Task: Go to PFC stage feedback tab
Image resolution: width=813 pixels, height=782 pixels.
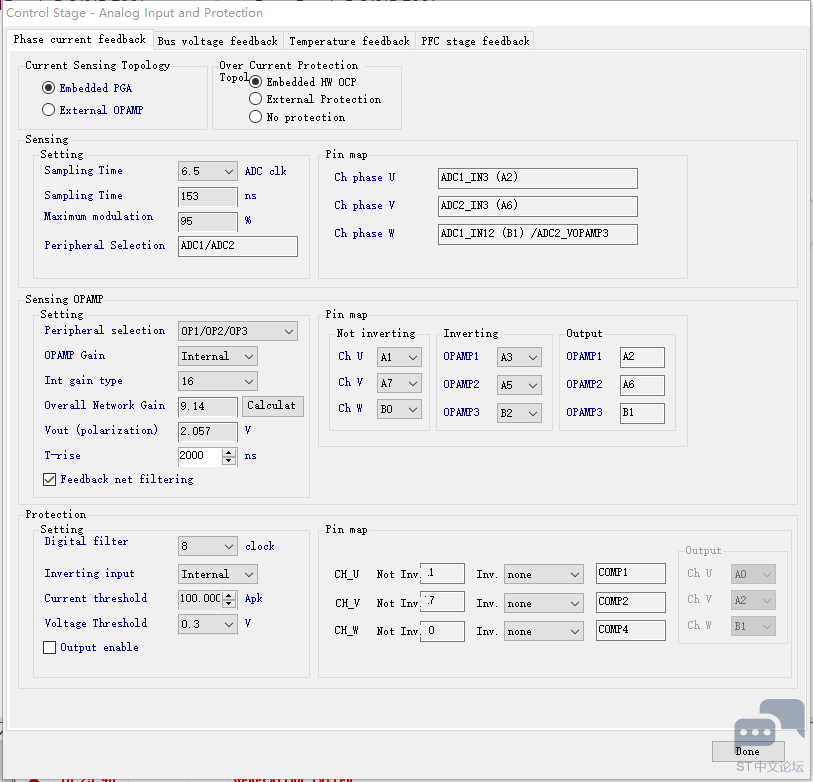Action: [x=475, y=41]
